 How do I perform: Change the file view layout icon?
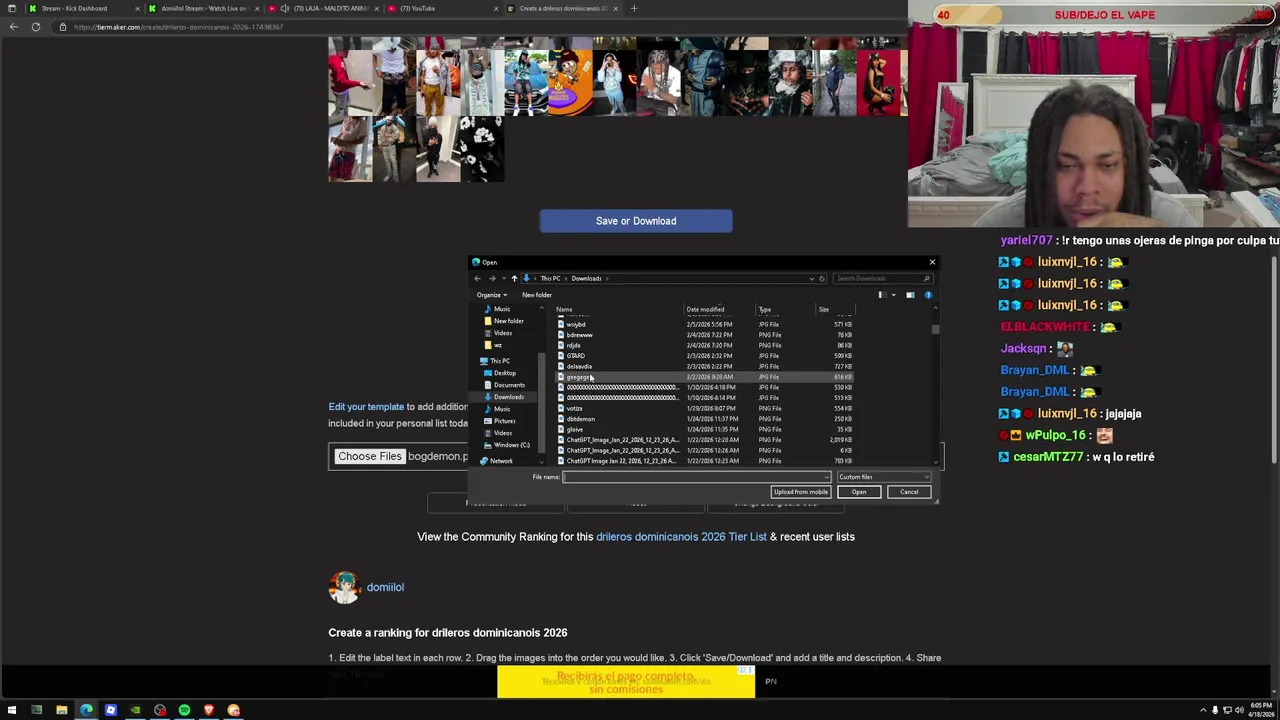click(881, 295)
